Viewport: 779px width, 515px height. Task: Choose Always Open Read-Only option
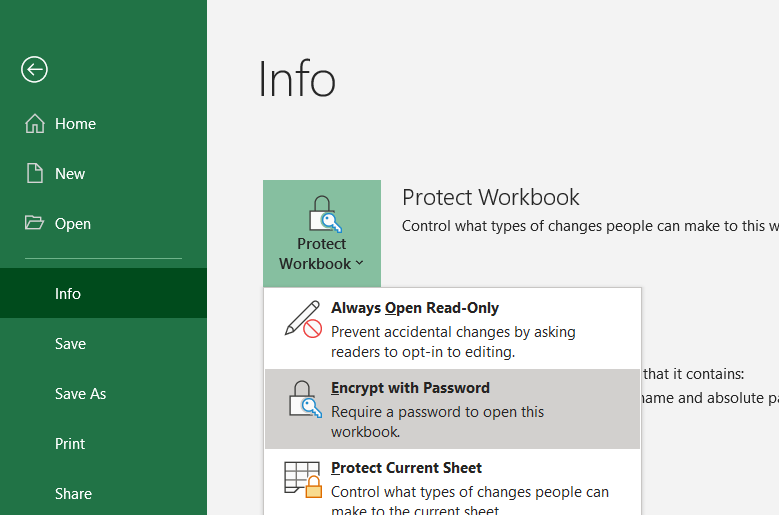click(x=453, y=329)
